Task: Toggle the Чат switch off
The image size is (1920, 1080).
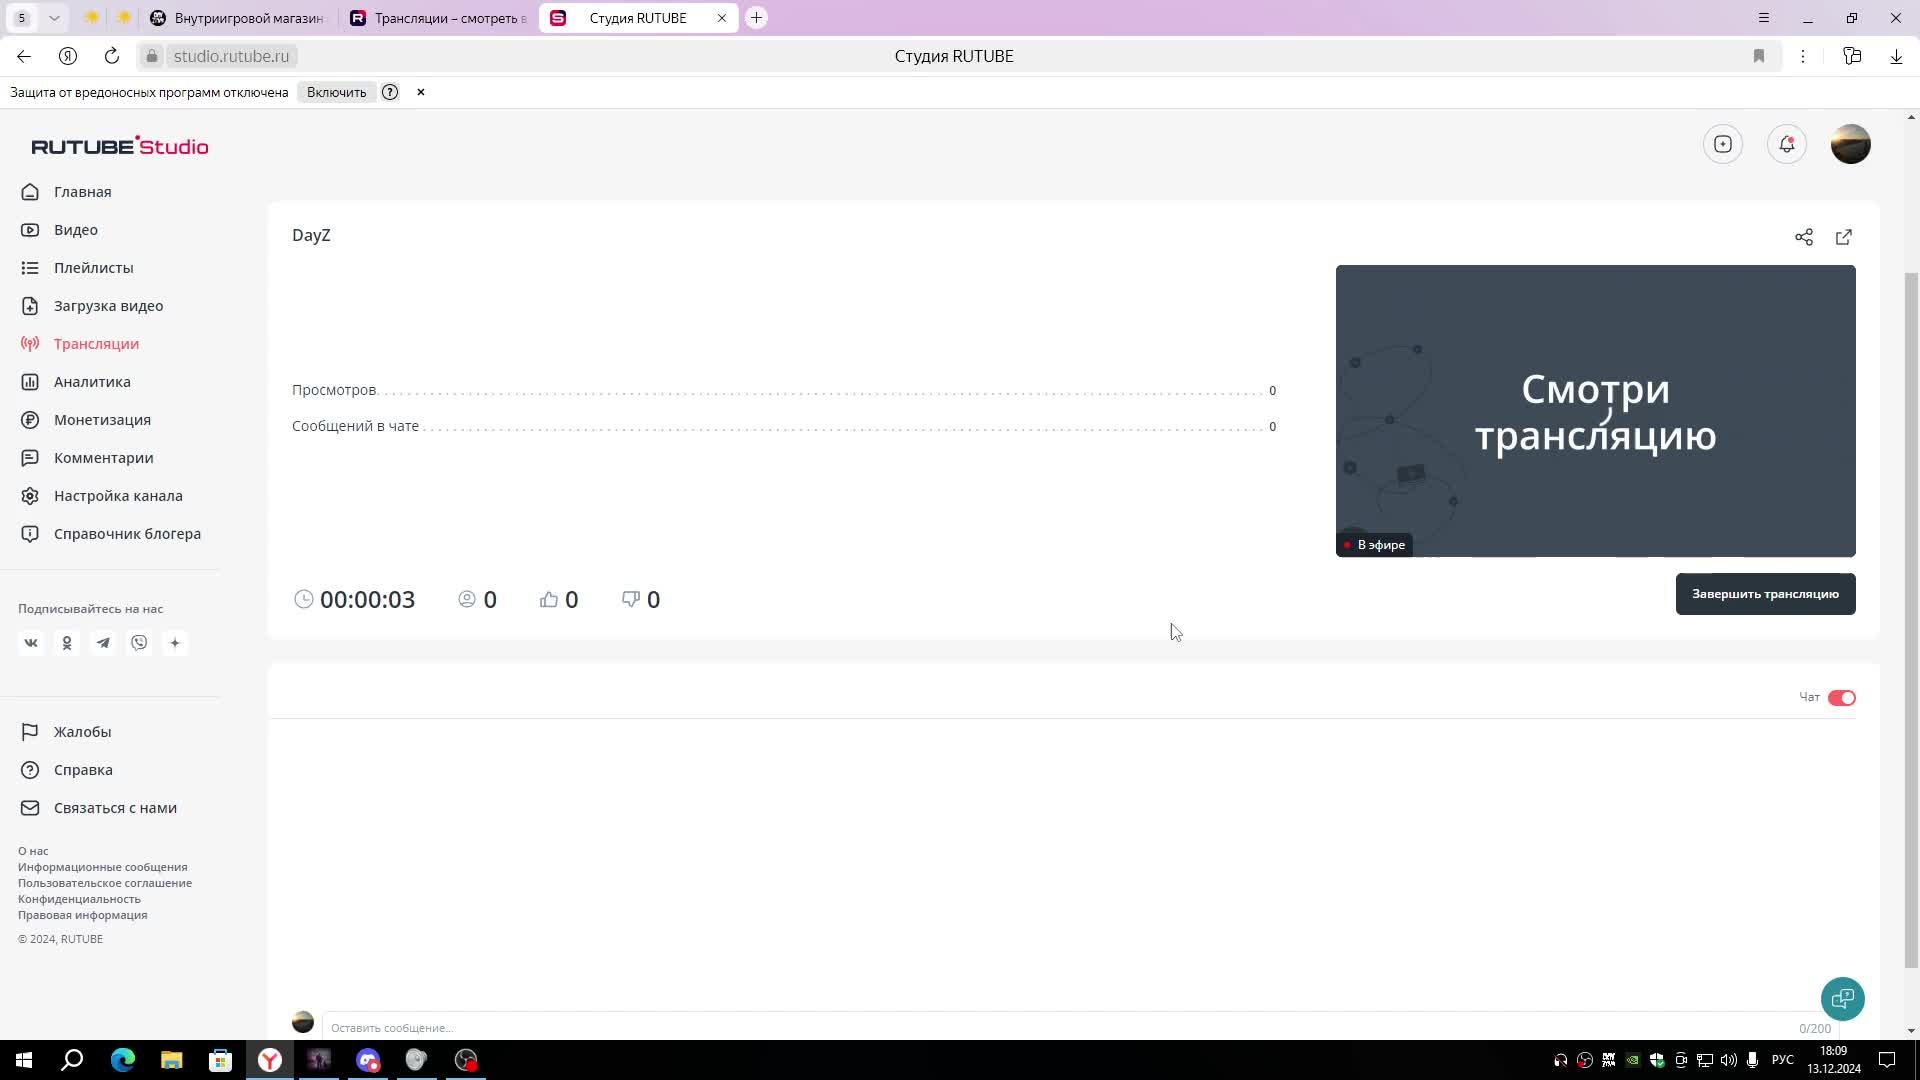Action: tap(1841, 698)
